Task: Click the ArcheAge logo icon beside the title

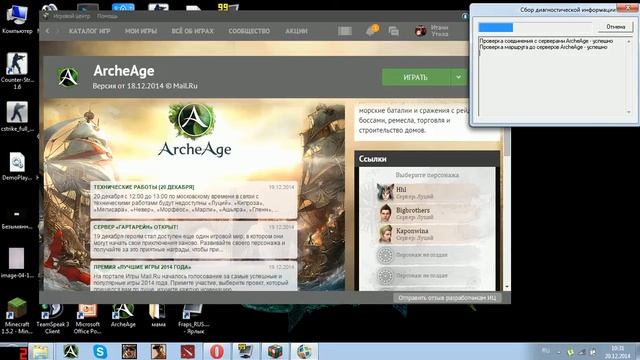Action: [x=68, y=77]
